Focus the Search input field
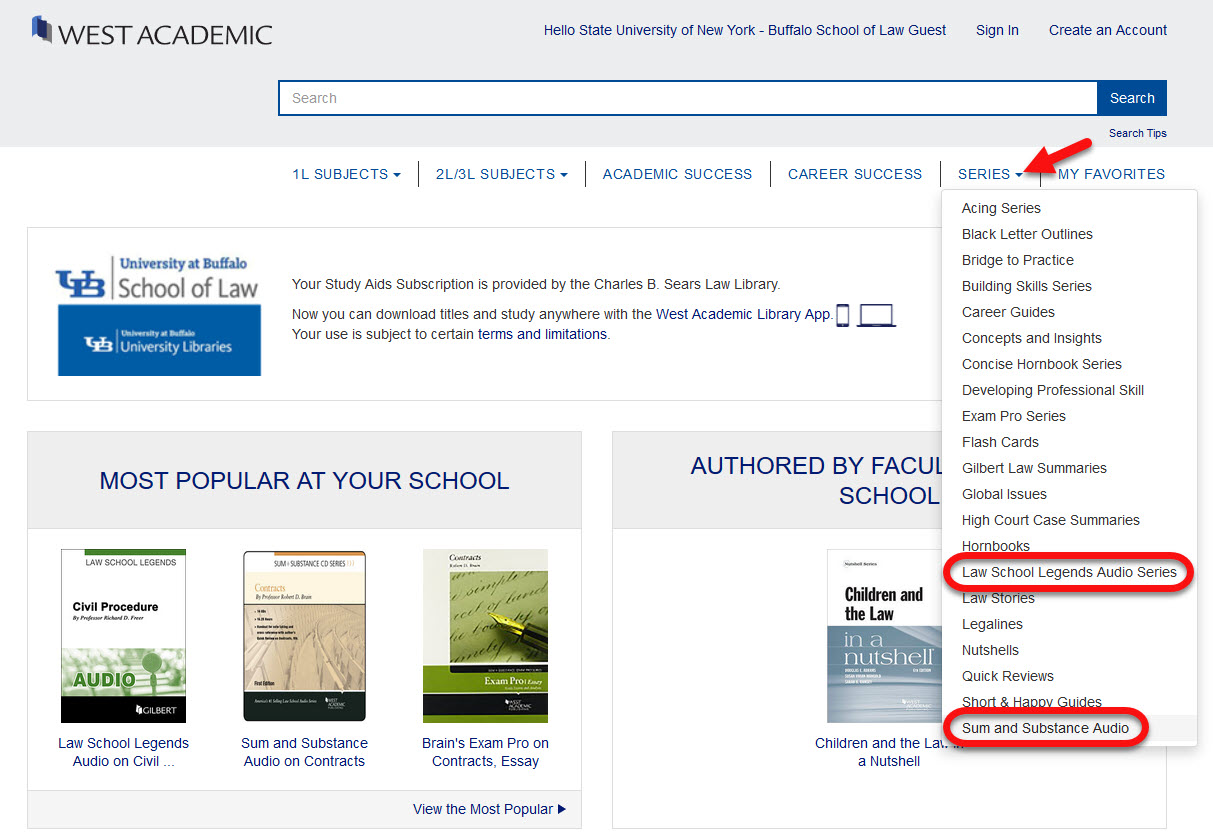The height and width of the screenshot is (840, 1213). [687, 98]
